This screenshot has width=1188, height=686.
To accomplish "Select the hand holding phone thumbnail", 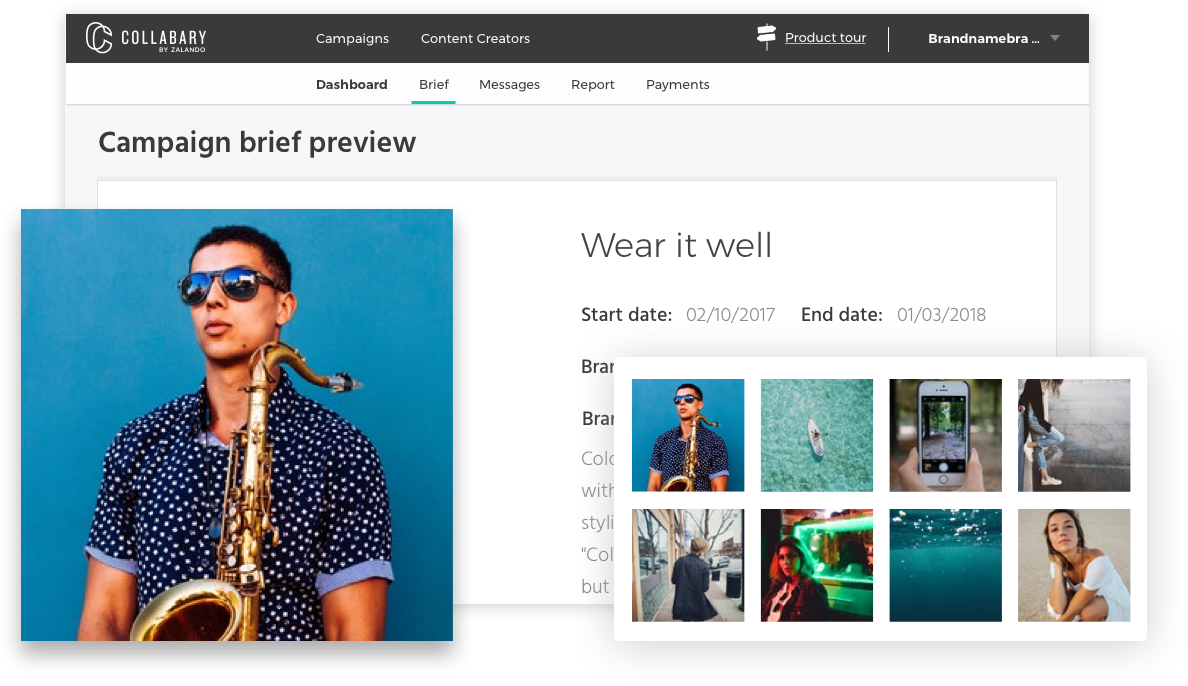I will pyautogui.click(x=945, y=435).
